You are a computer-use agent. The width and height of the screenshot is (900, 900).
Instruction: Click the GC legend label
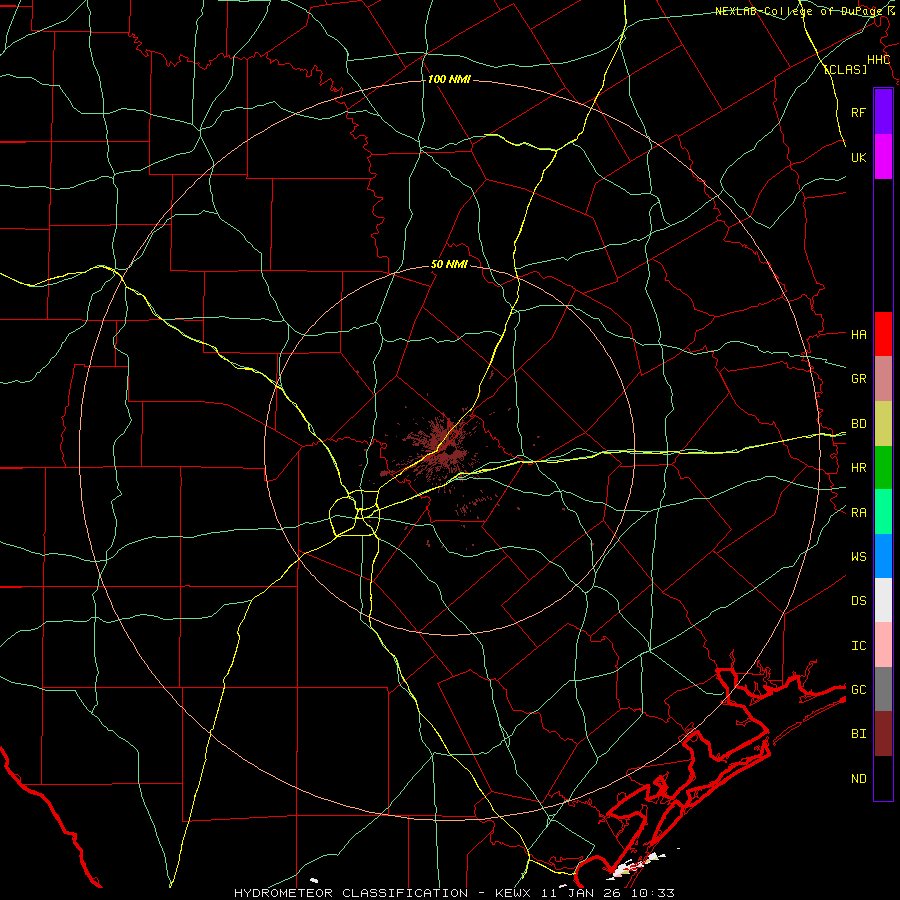pyautogui.click(x=858, y=690)
